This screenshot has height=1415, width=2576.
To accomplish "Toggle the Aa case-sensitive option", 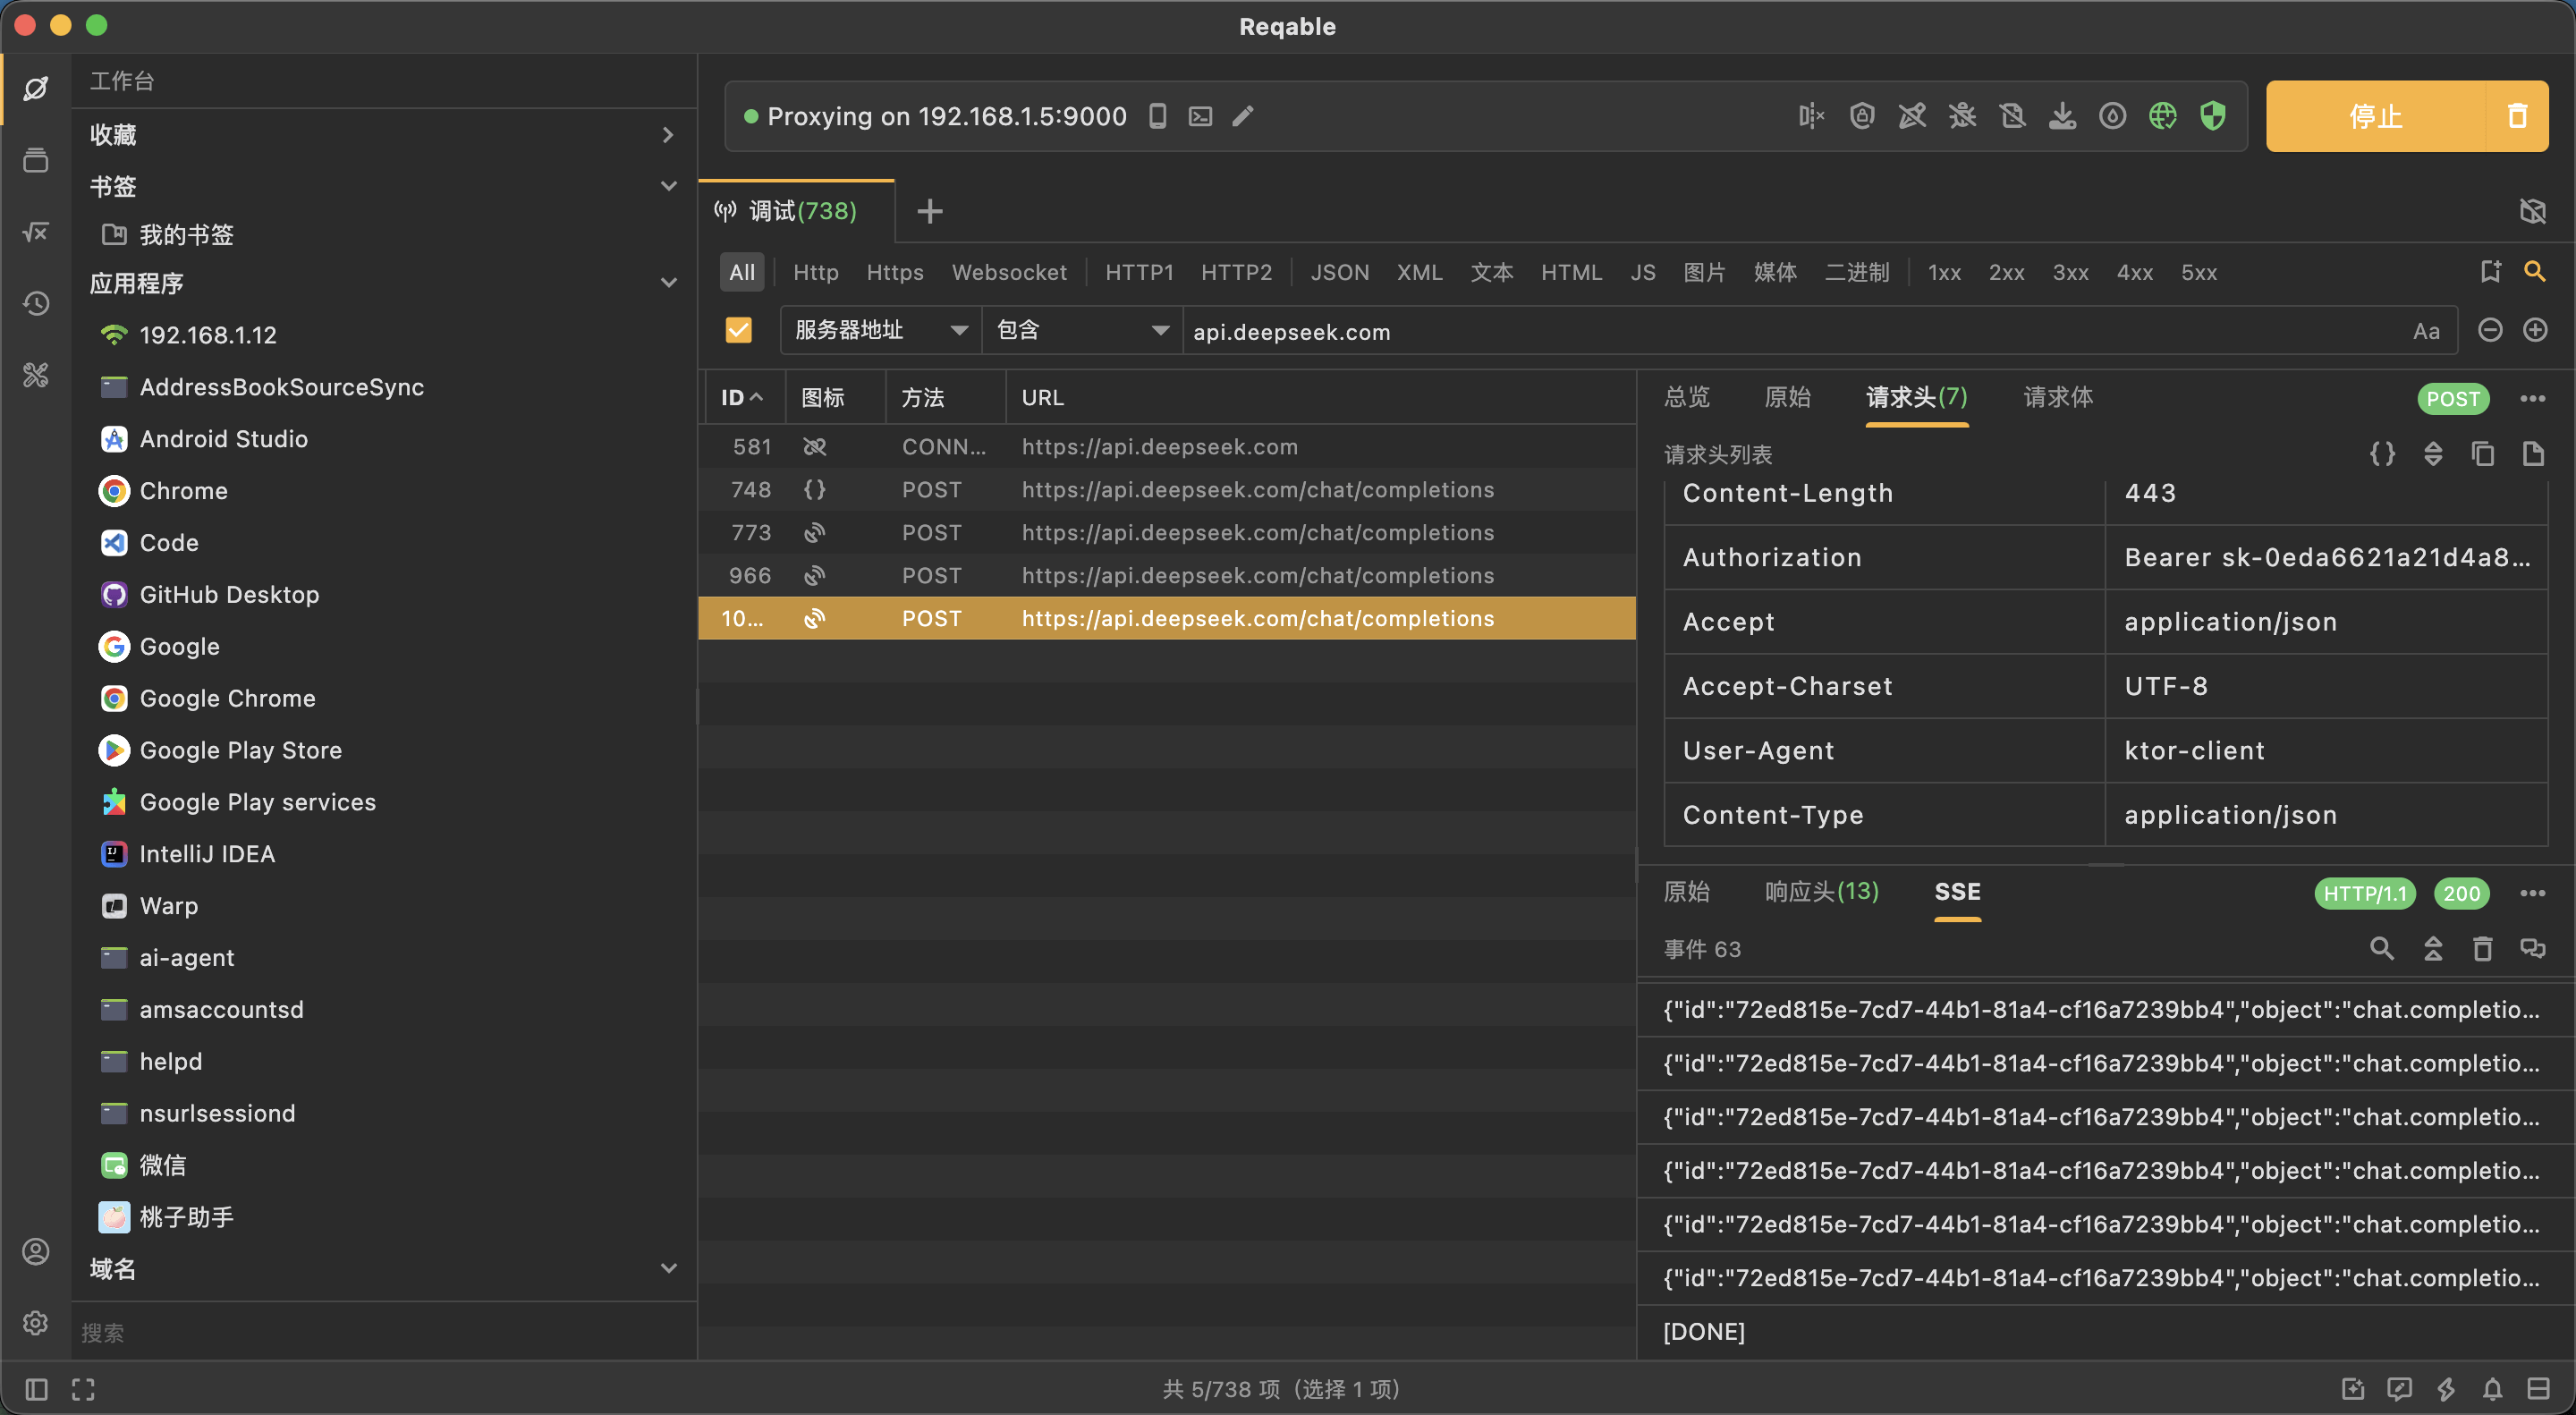I will pyautogui.click(x=2426, y=331).
